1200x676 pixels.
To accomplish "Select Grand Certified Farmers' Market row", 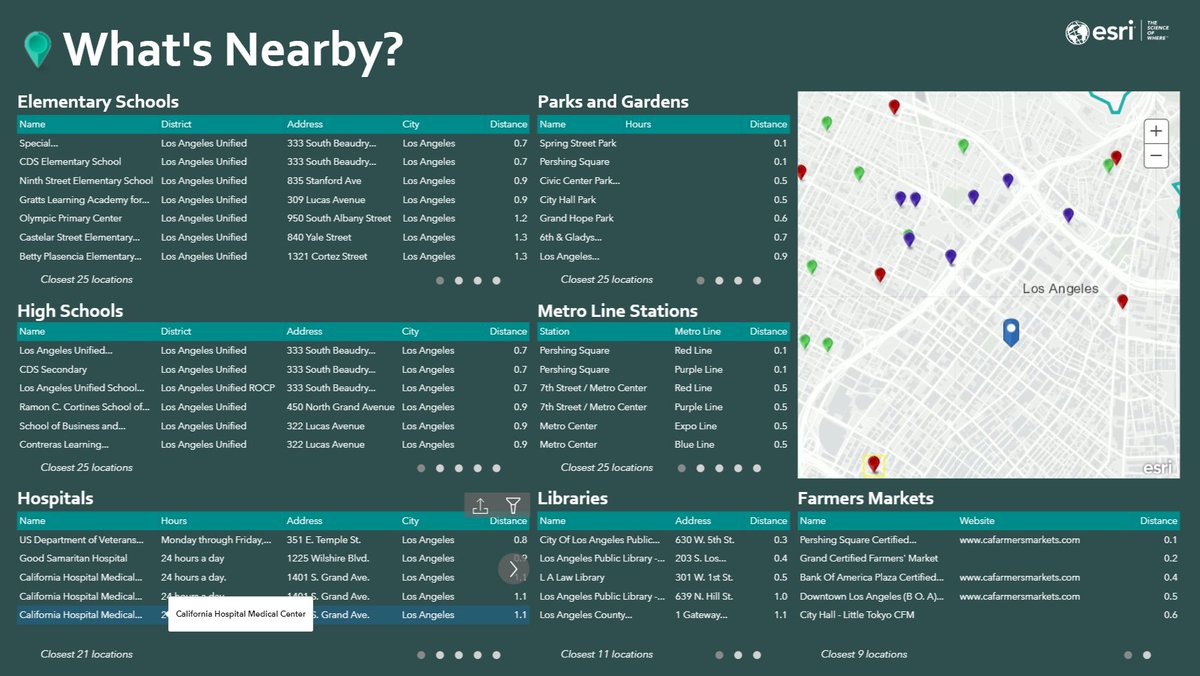I will 989,559.
